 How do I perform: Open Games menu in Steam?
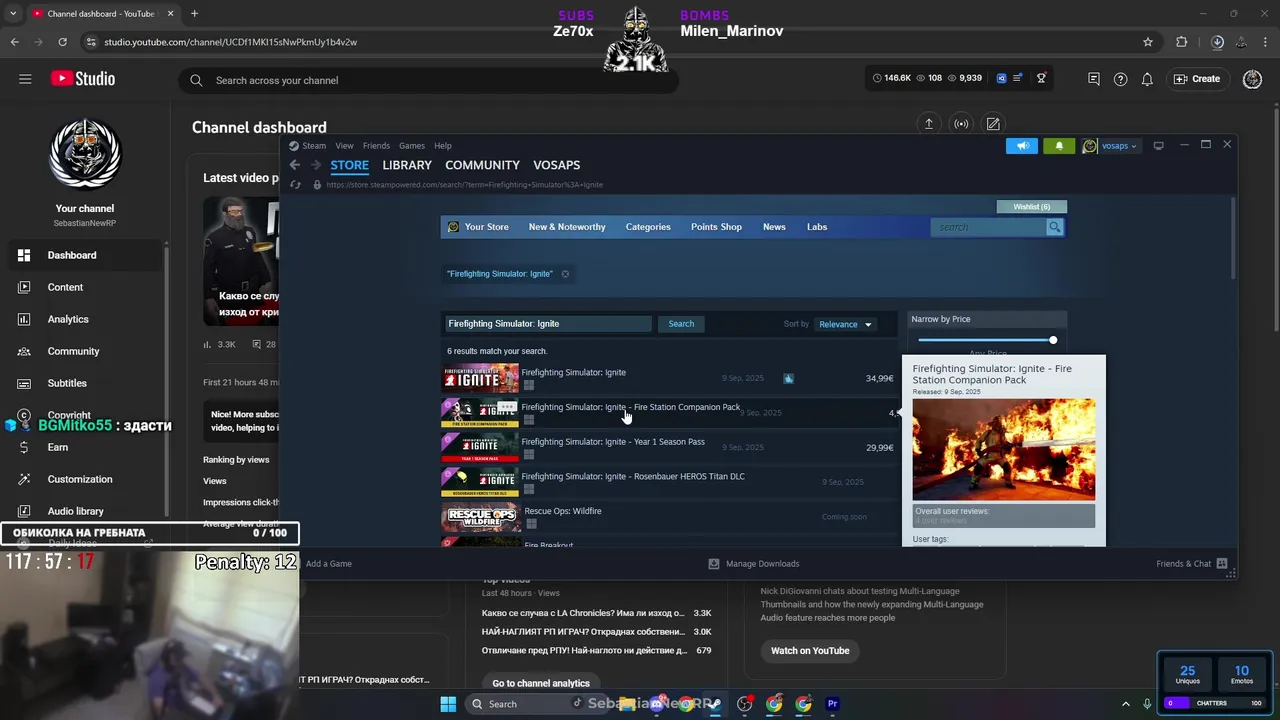tap(412, 146)
